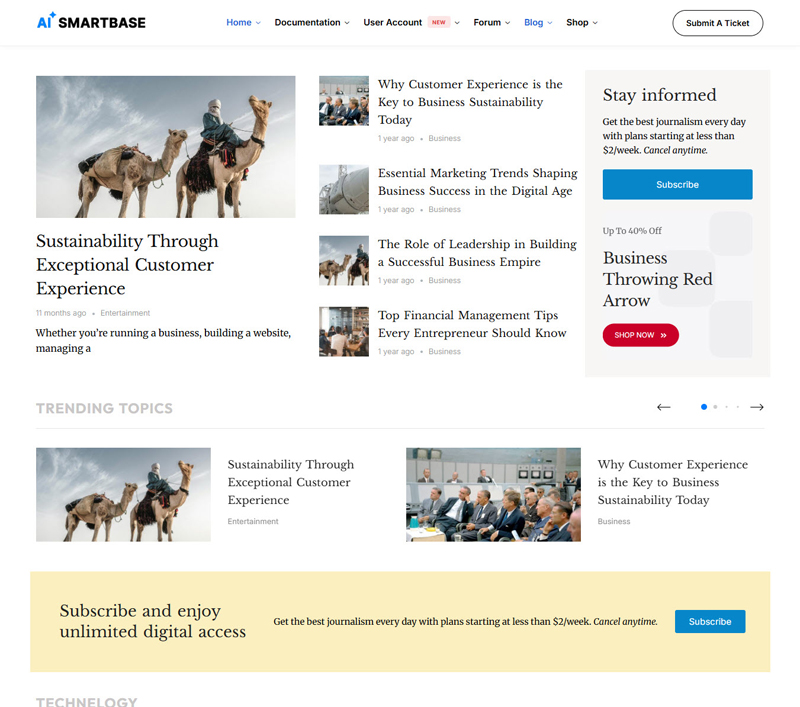The height and width of the screenshot is (707, 800).
Task: Select the first carousel pagination dot
Action: [704, 407]
